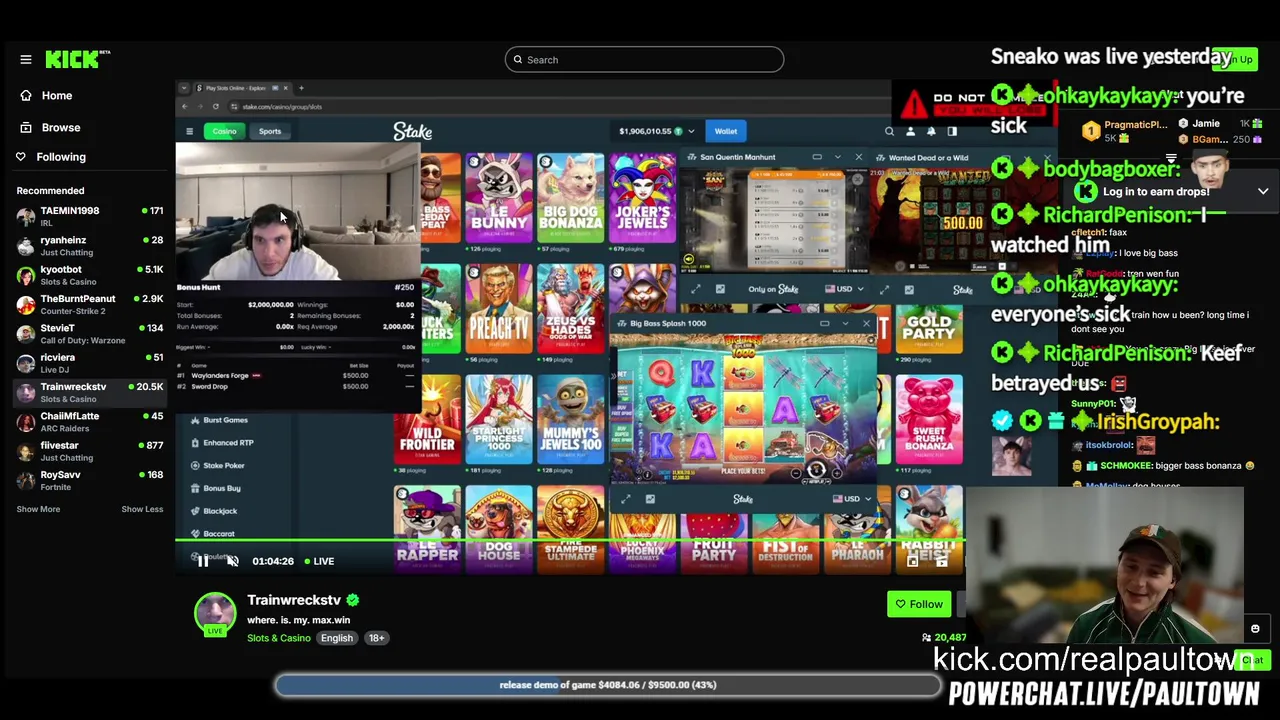The width and height of the screenshot is (1280, 720).
Task: Click the 18+ tag
Action: (376, 638)
